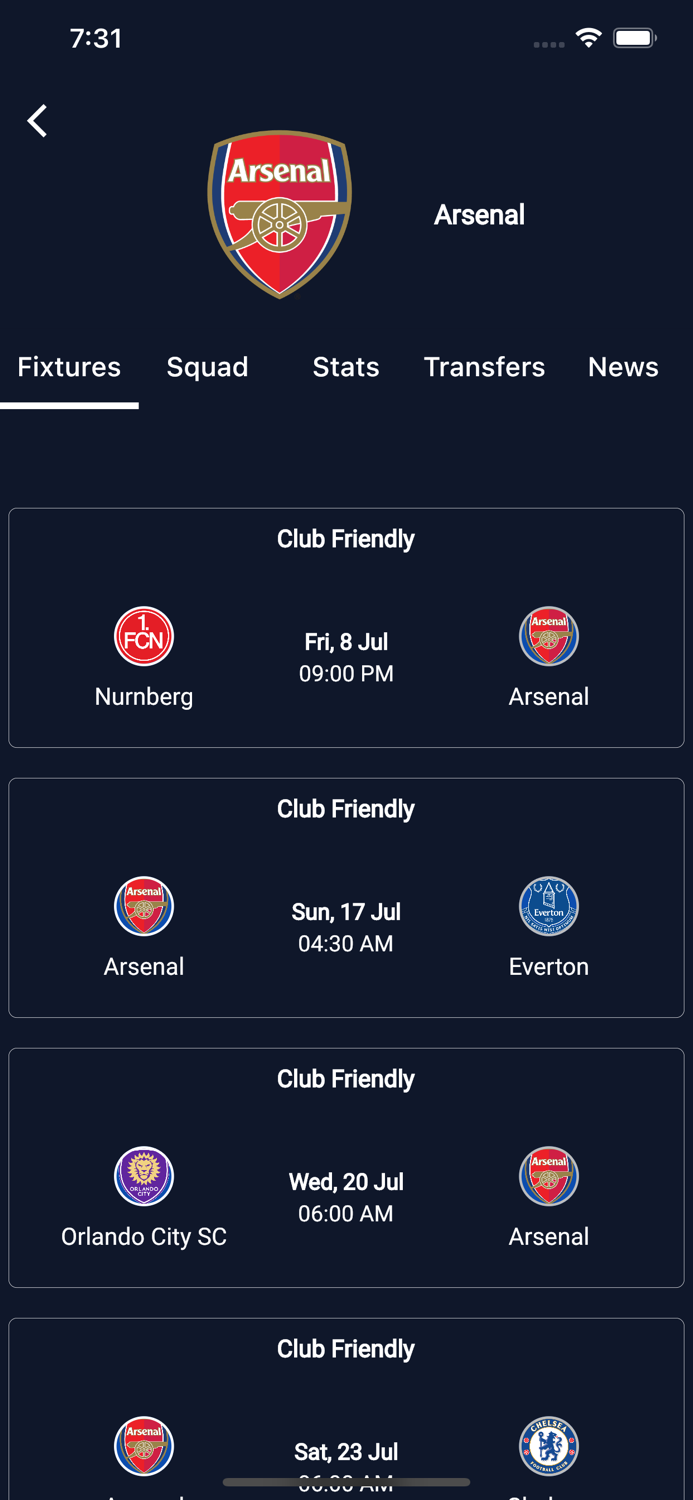693x1500 pixels.
Task: Tap the Nurnberg club badge
Action: point(144,636)
